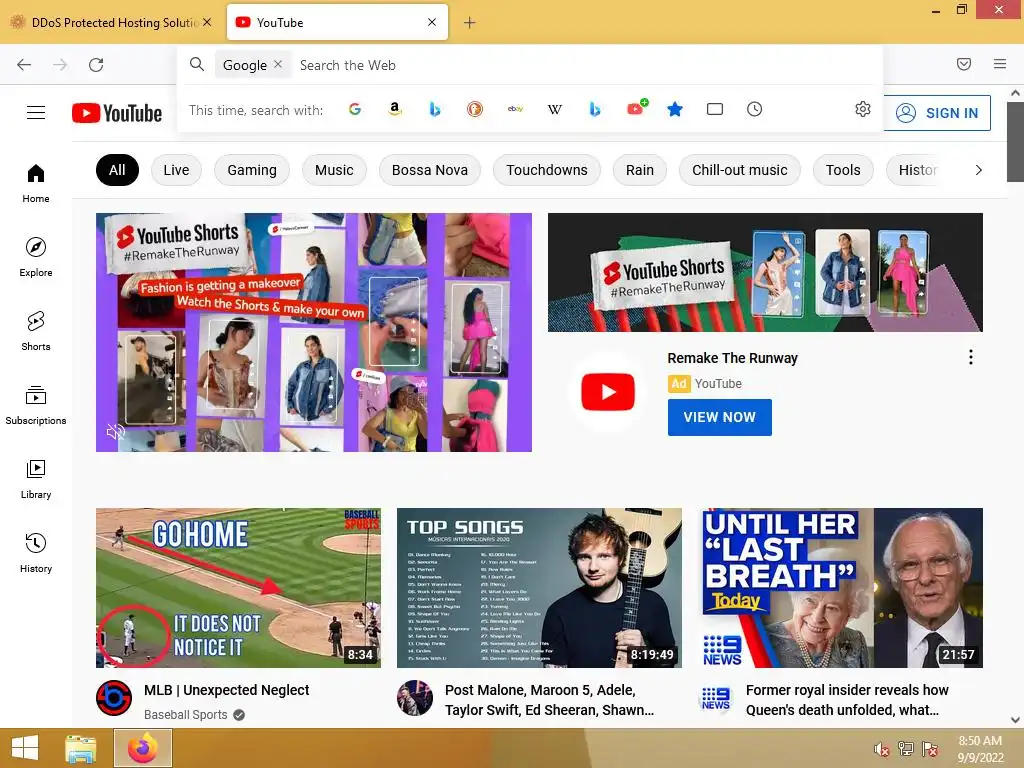Open Explore in the sidebar
The image size is (1024, 768).
[36, 257]
